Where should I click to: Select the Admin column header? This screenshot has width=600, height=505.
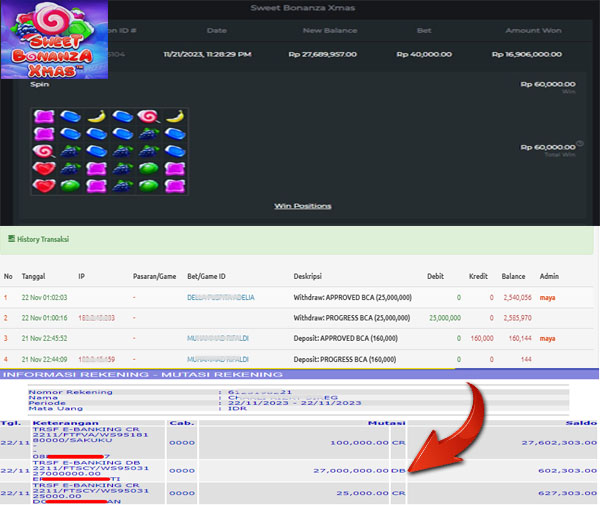click(x=549, y=276)
